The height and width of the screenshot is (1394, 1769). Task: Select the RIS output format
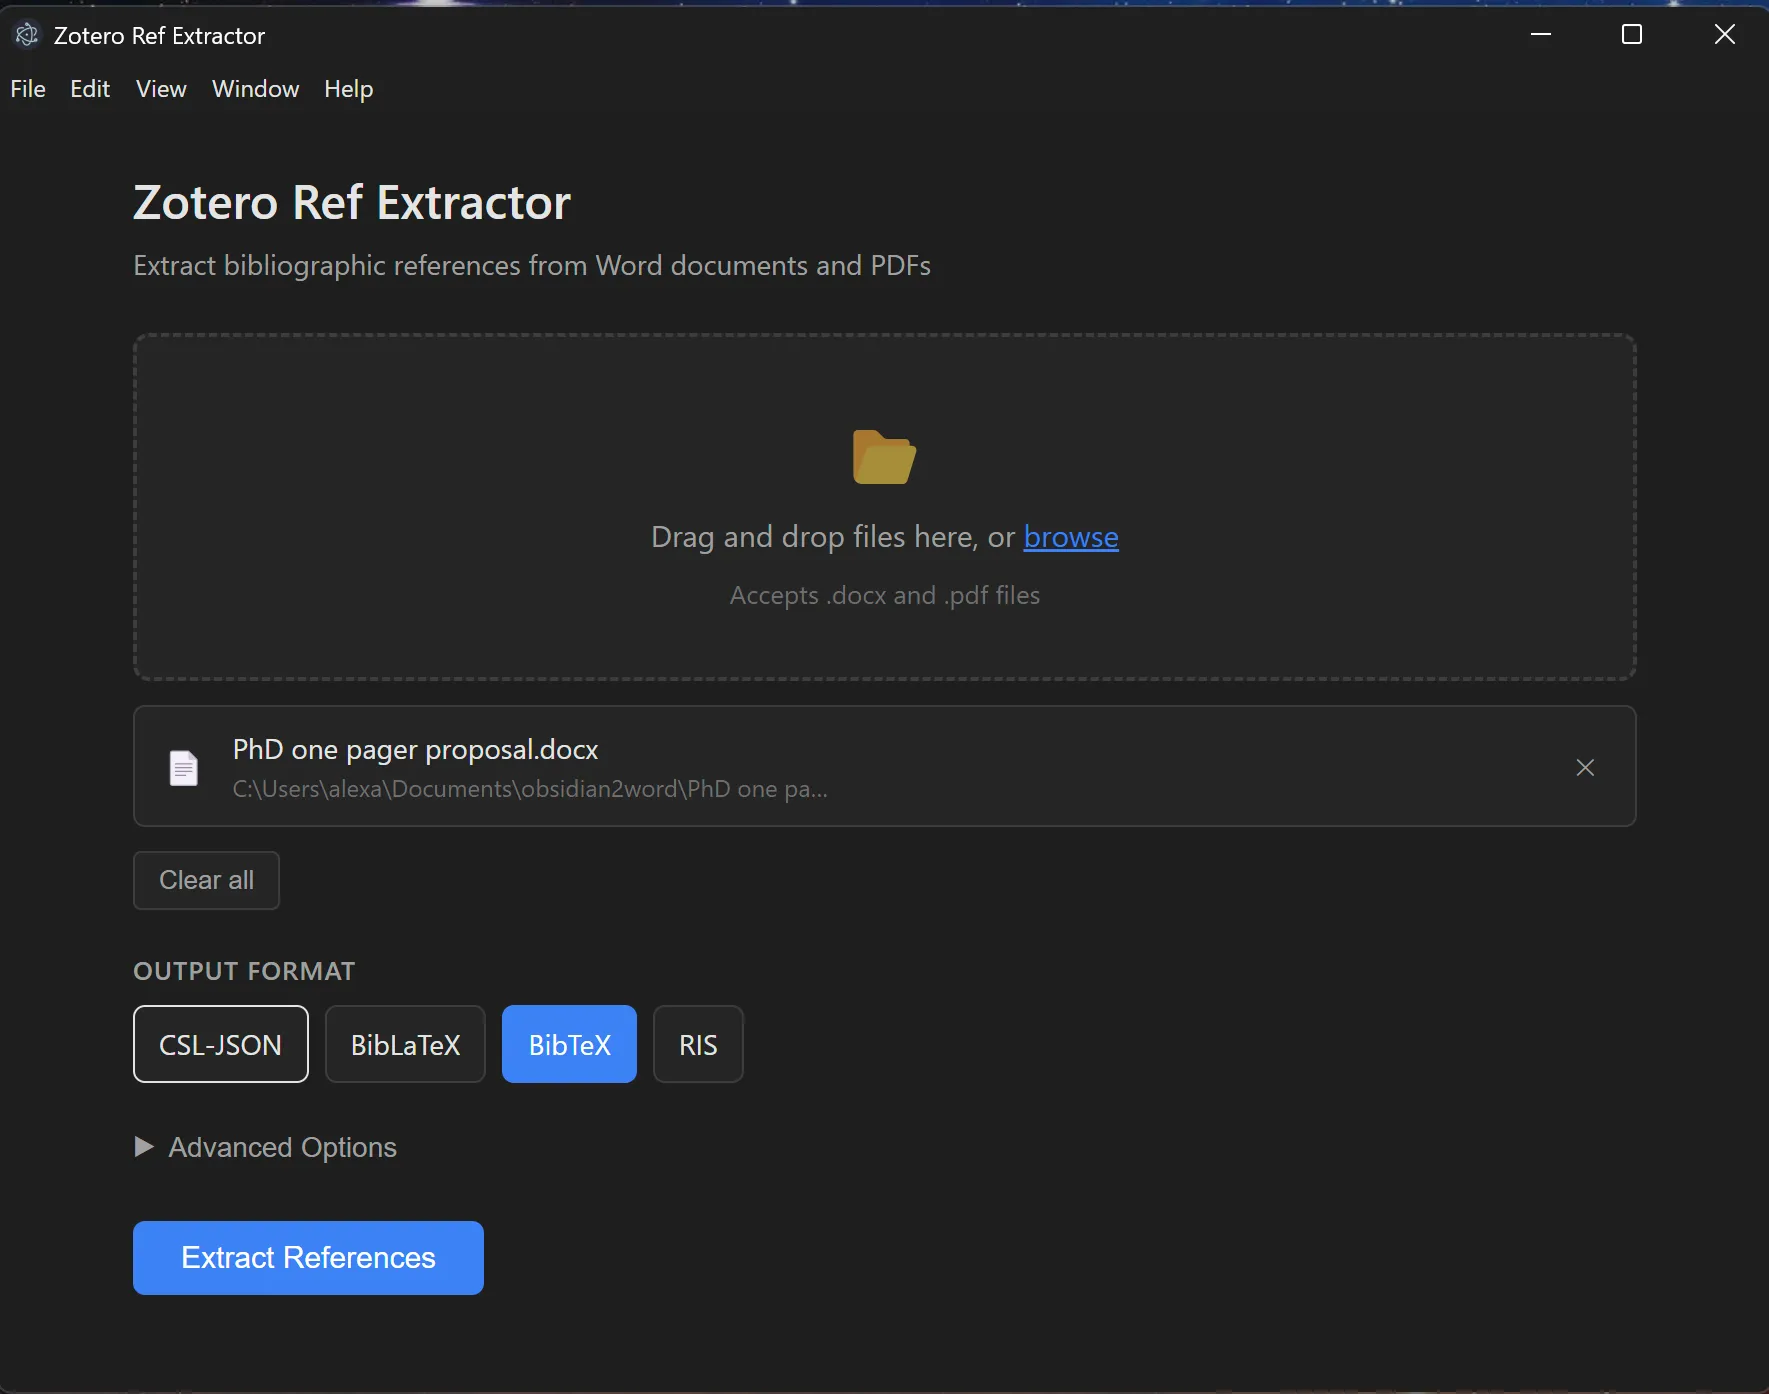(x=698, y=1044)
